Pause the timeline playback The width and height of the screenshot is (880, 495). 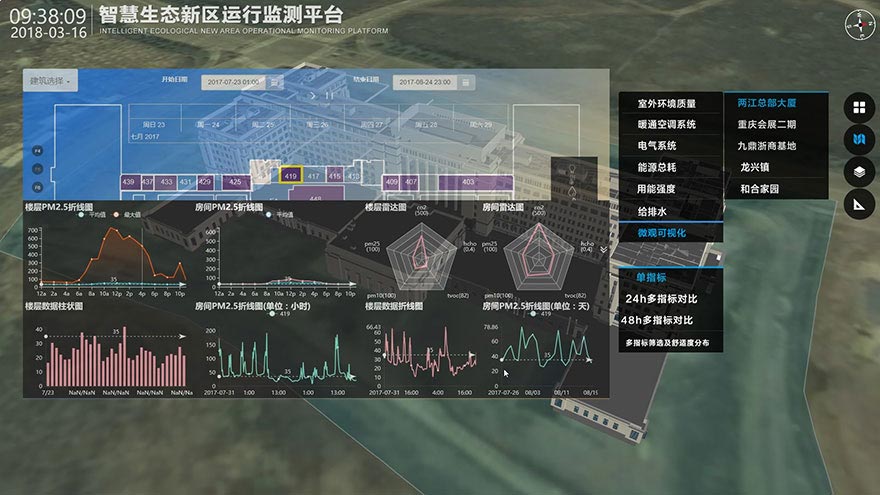[x=329, y=96]
